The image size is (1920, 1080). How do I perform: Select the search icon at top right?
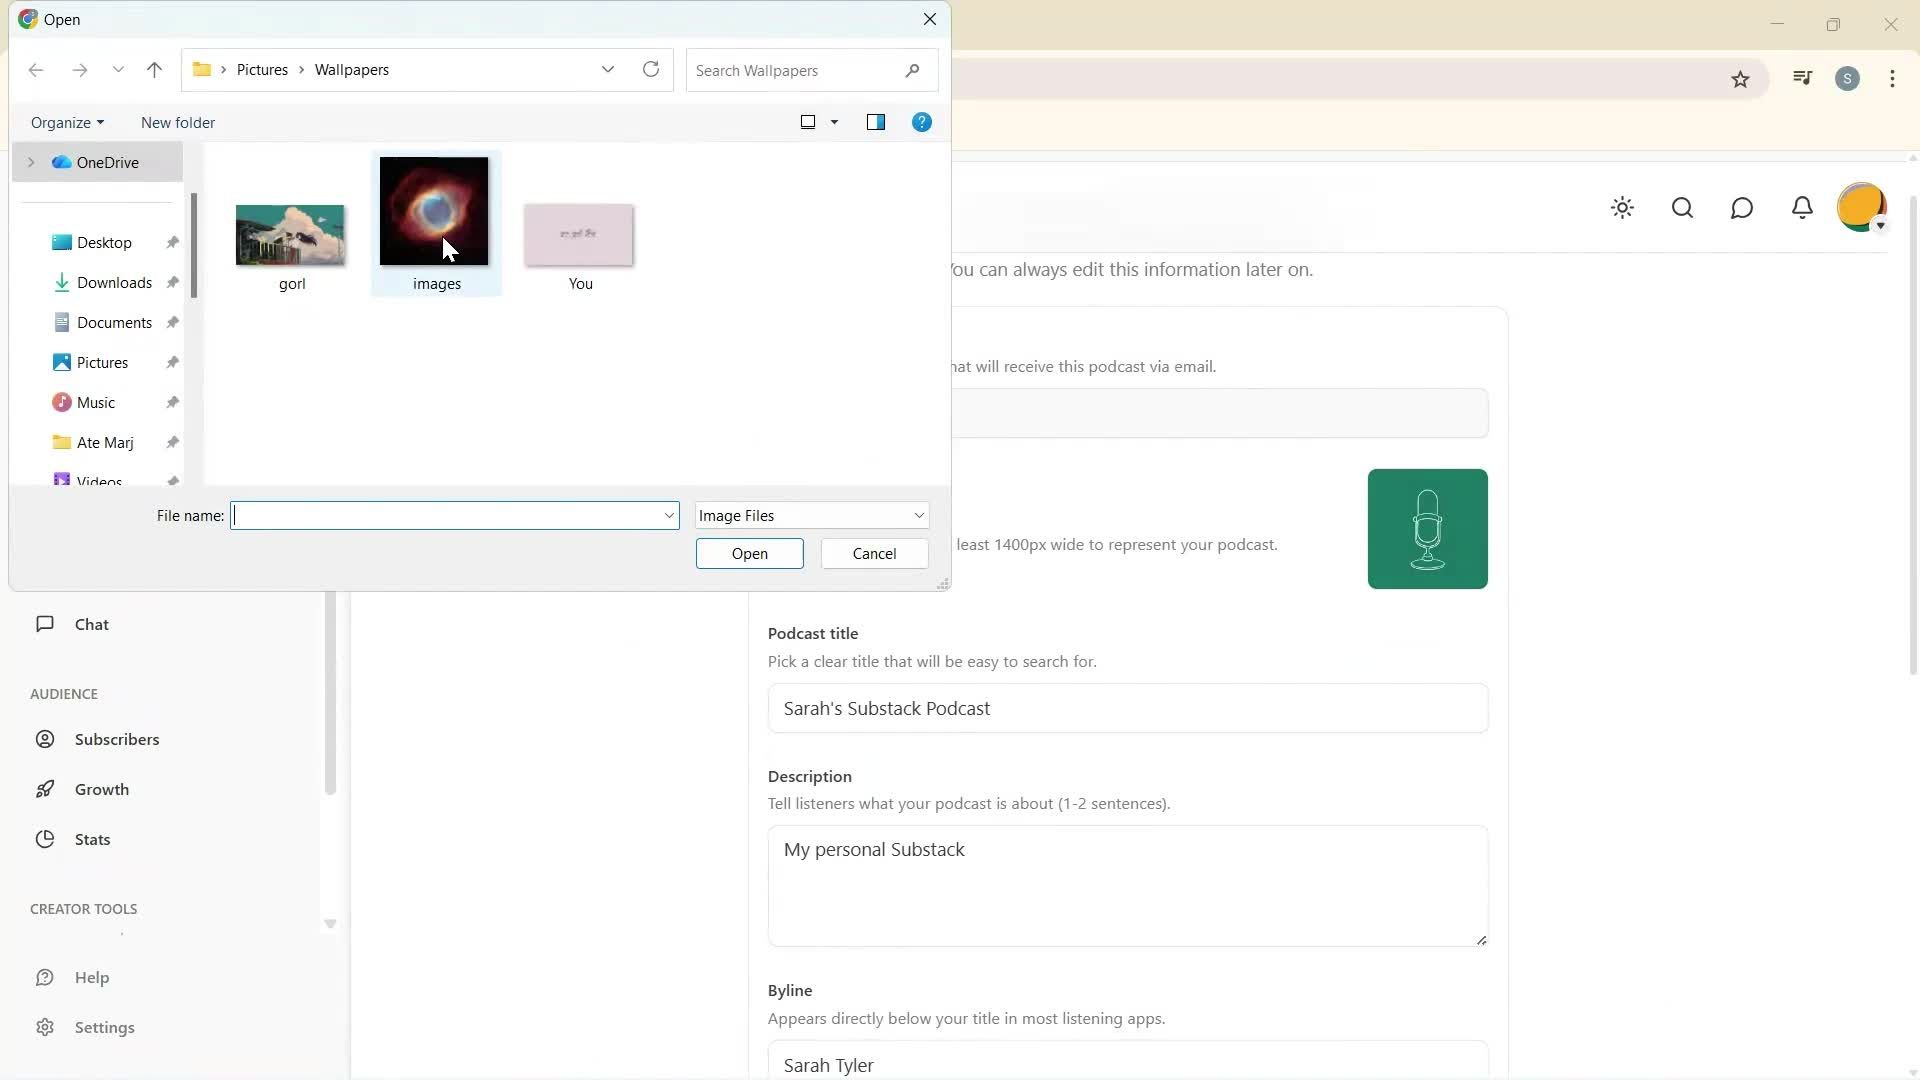coord(1682,208)
